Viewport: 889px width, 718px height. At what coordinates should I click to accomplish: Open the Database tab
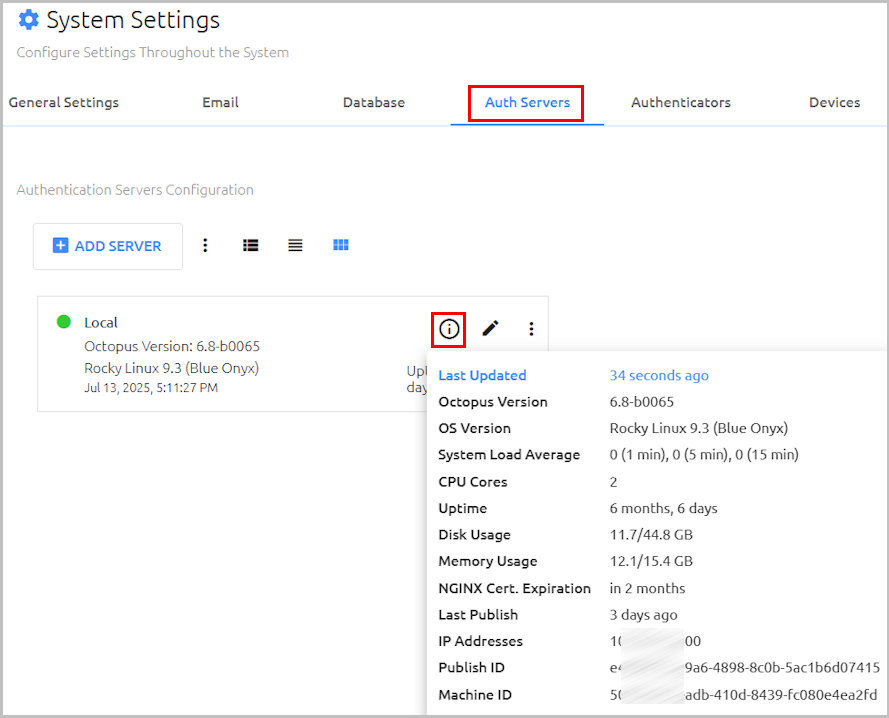(x=374, y=103)
